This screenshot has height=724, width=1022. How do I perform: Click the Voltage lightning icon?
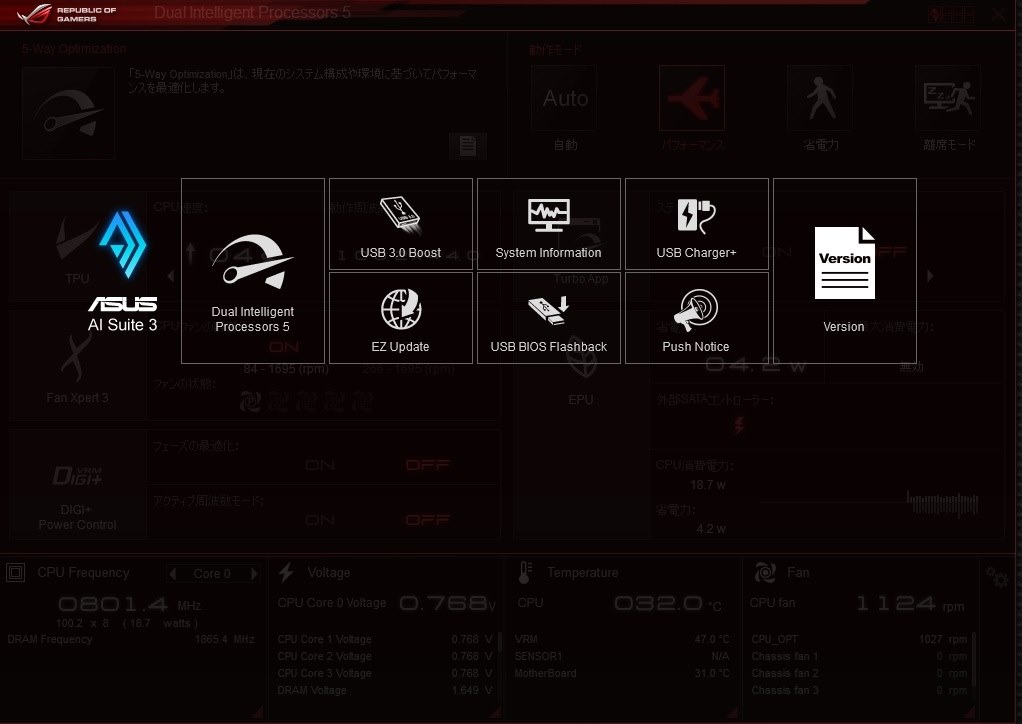pyautogui.click(x=286, y=573)
